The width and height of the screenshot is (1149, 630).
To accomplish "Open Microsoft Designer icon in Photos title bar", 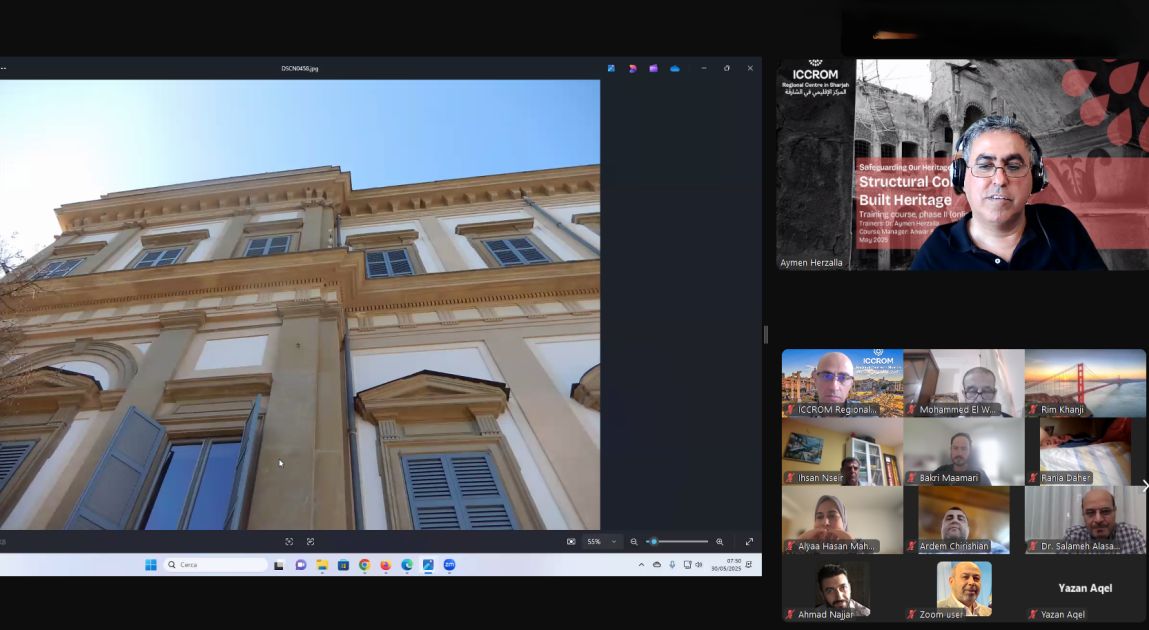I will coord(632,68).
